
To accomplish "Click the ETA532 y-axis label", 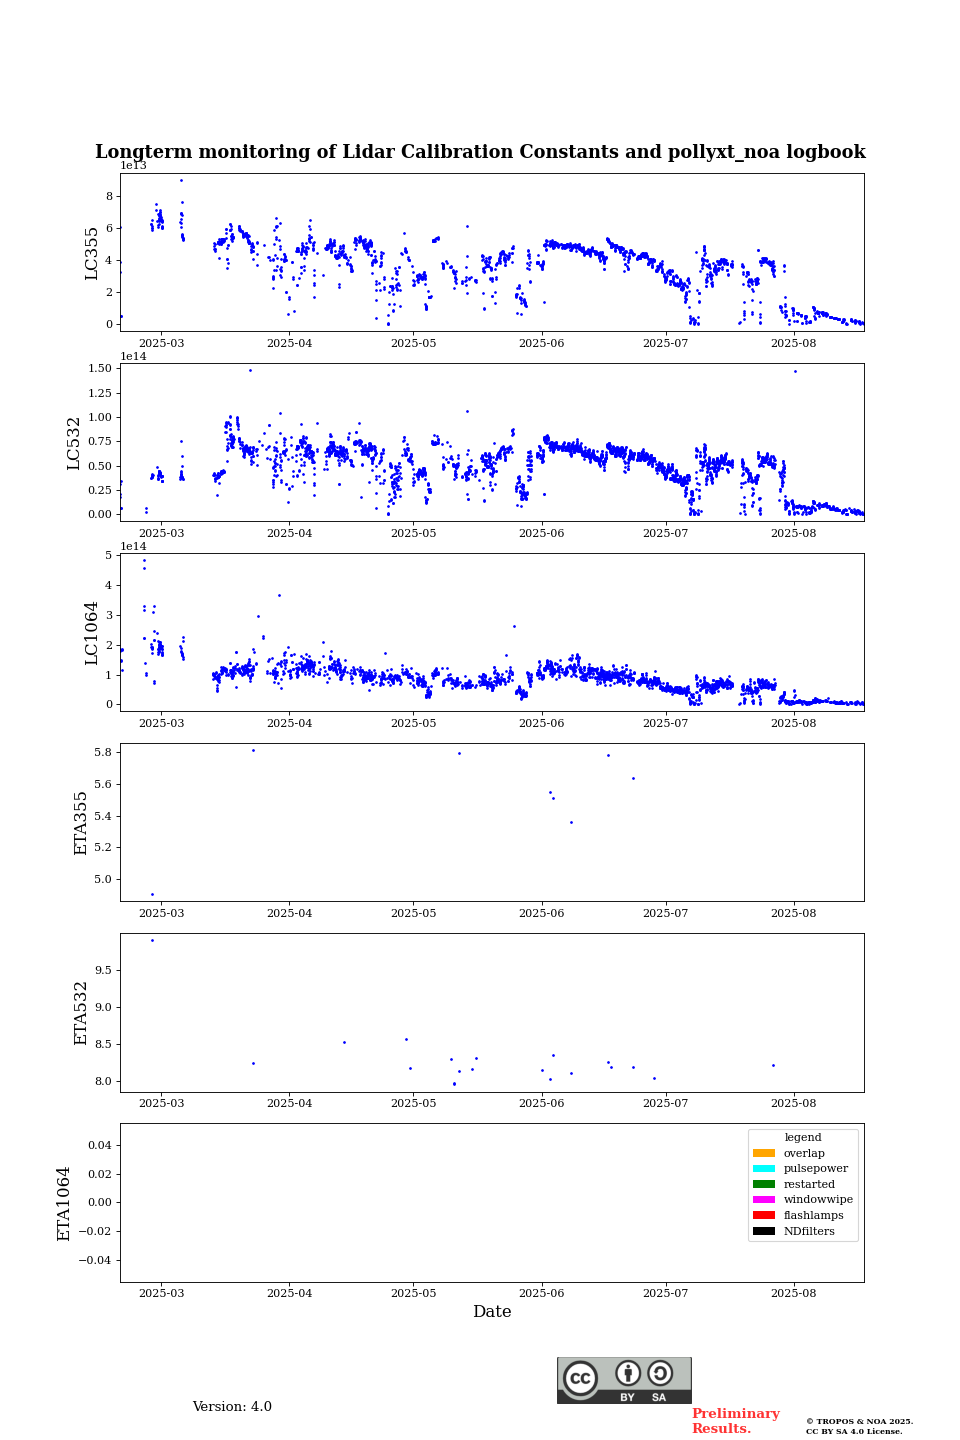I will click(81, 1013).
